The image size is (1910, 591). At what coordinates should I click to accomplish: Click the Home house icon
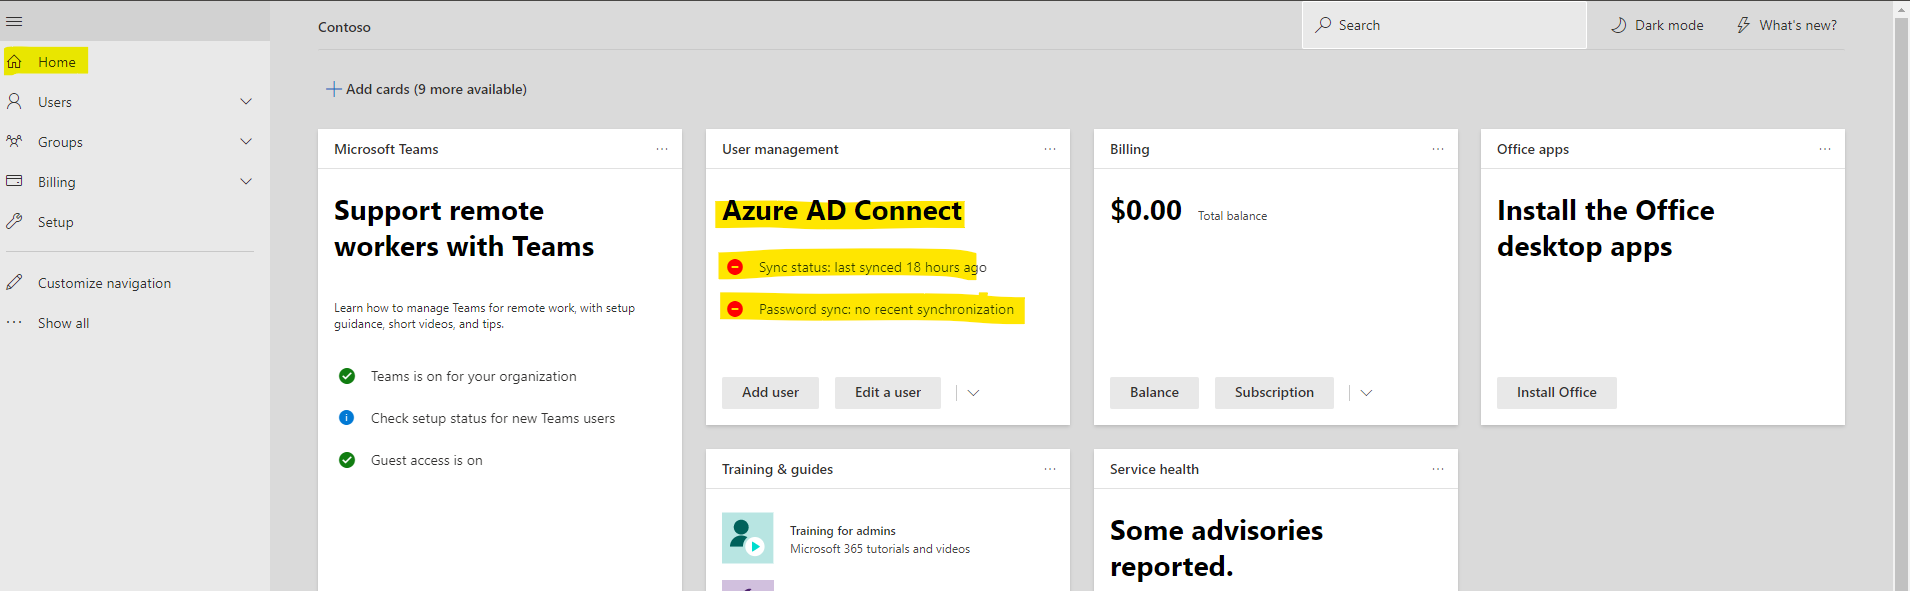coord(14,62)
